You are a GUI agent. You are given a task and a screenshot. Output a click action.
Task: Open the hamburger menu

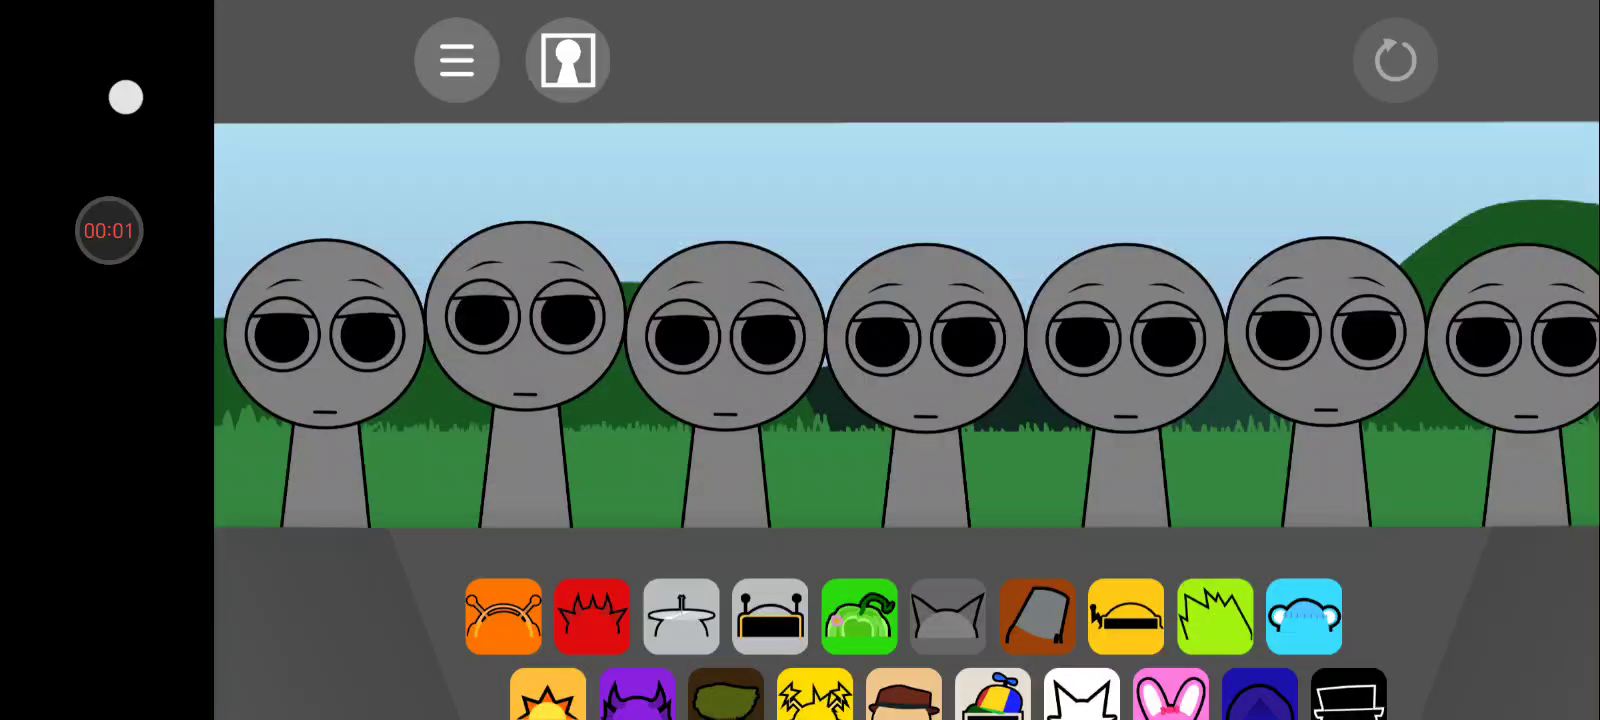click(457, 60)
